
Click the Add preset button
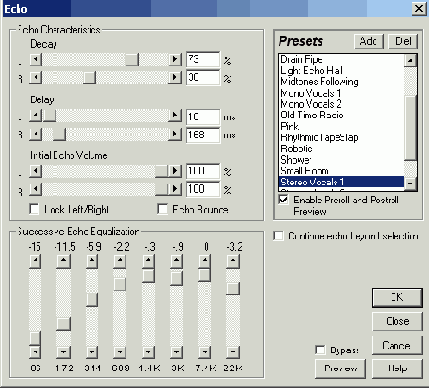[369, 41]
